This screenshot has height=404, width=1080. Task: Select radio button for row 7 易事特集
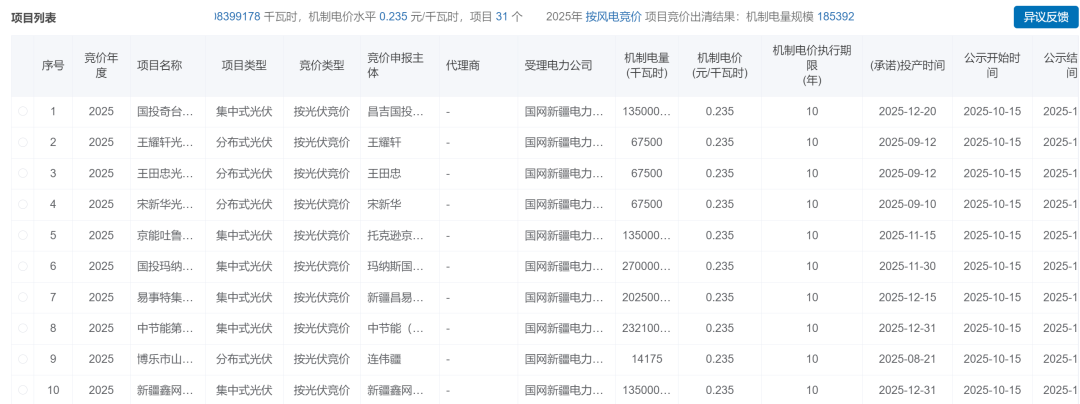click(23, 297)
